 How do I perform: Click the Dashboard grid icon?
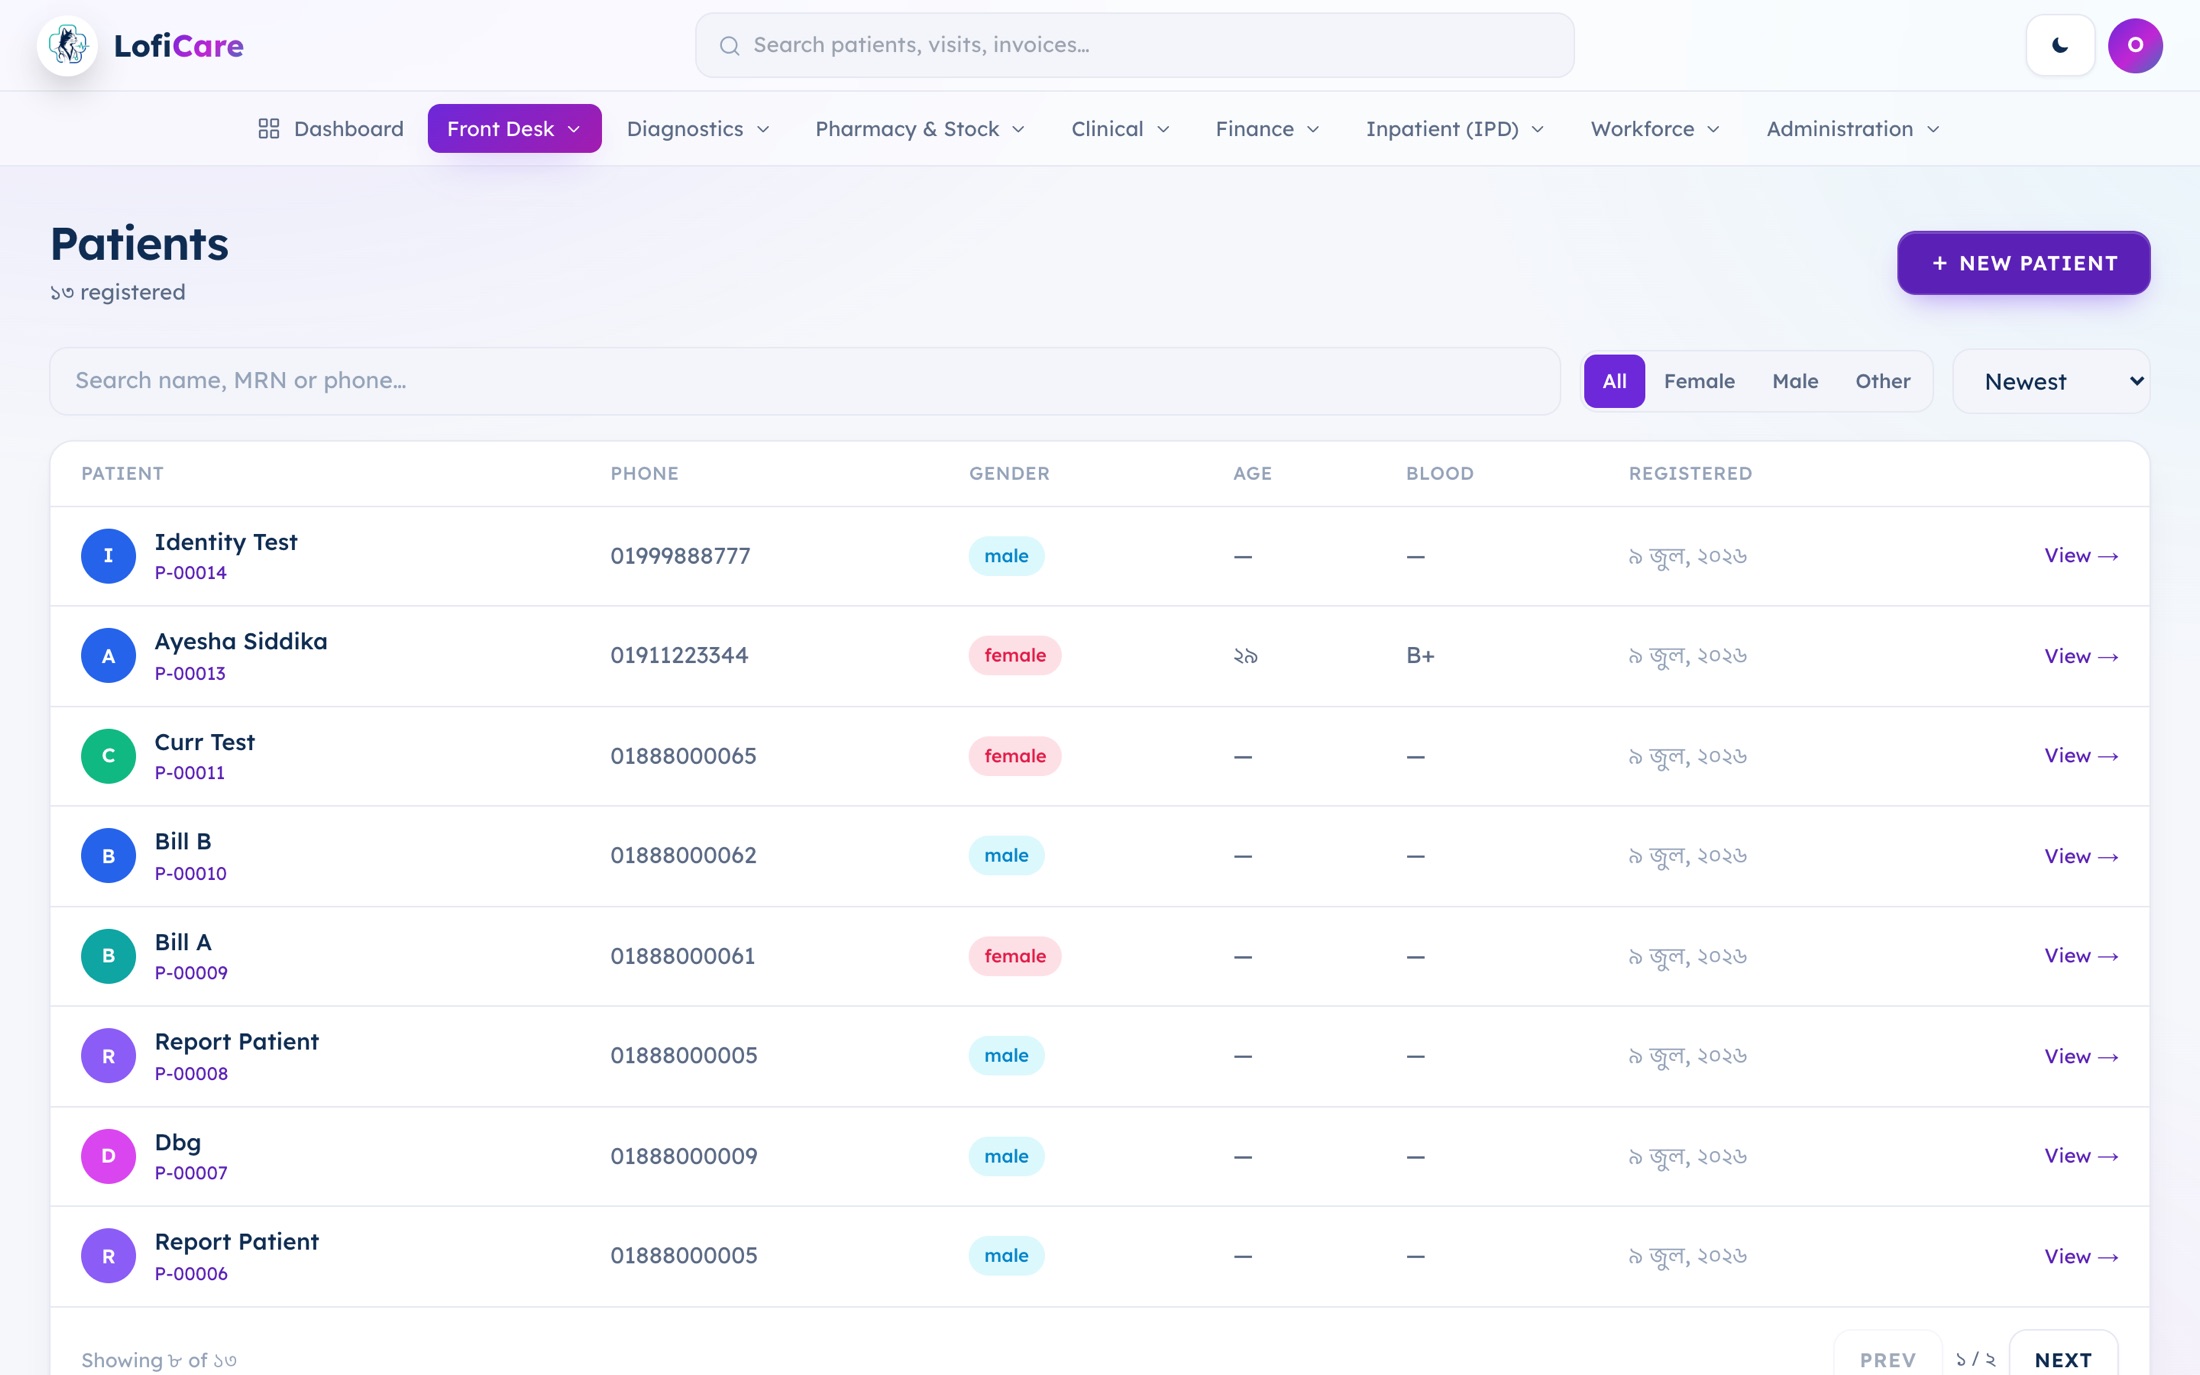(269, 129)
